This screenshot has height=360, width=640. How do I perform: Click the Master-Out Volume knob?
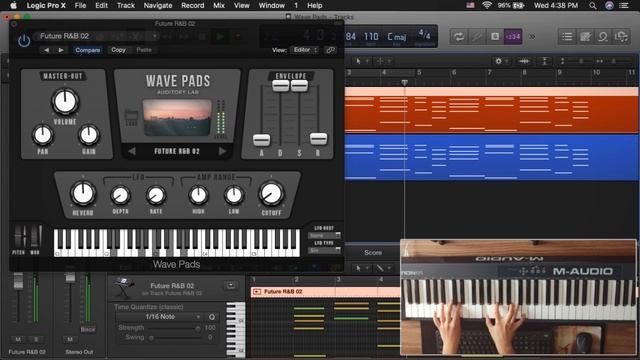point(65,102)
